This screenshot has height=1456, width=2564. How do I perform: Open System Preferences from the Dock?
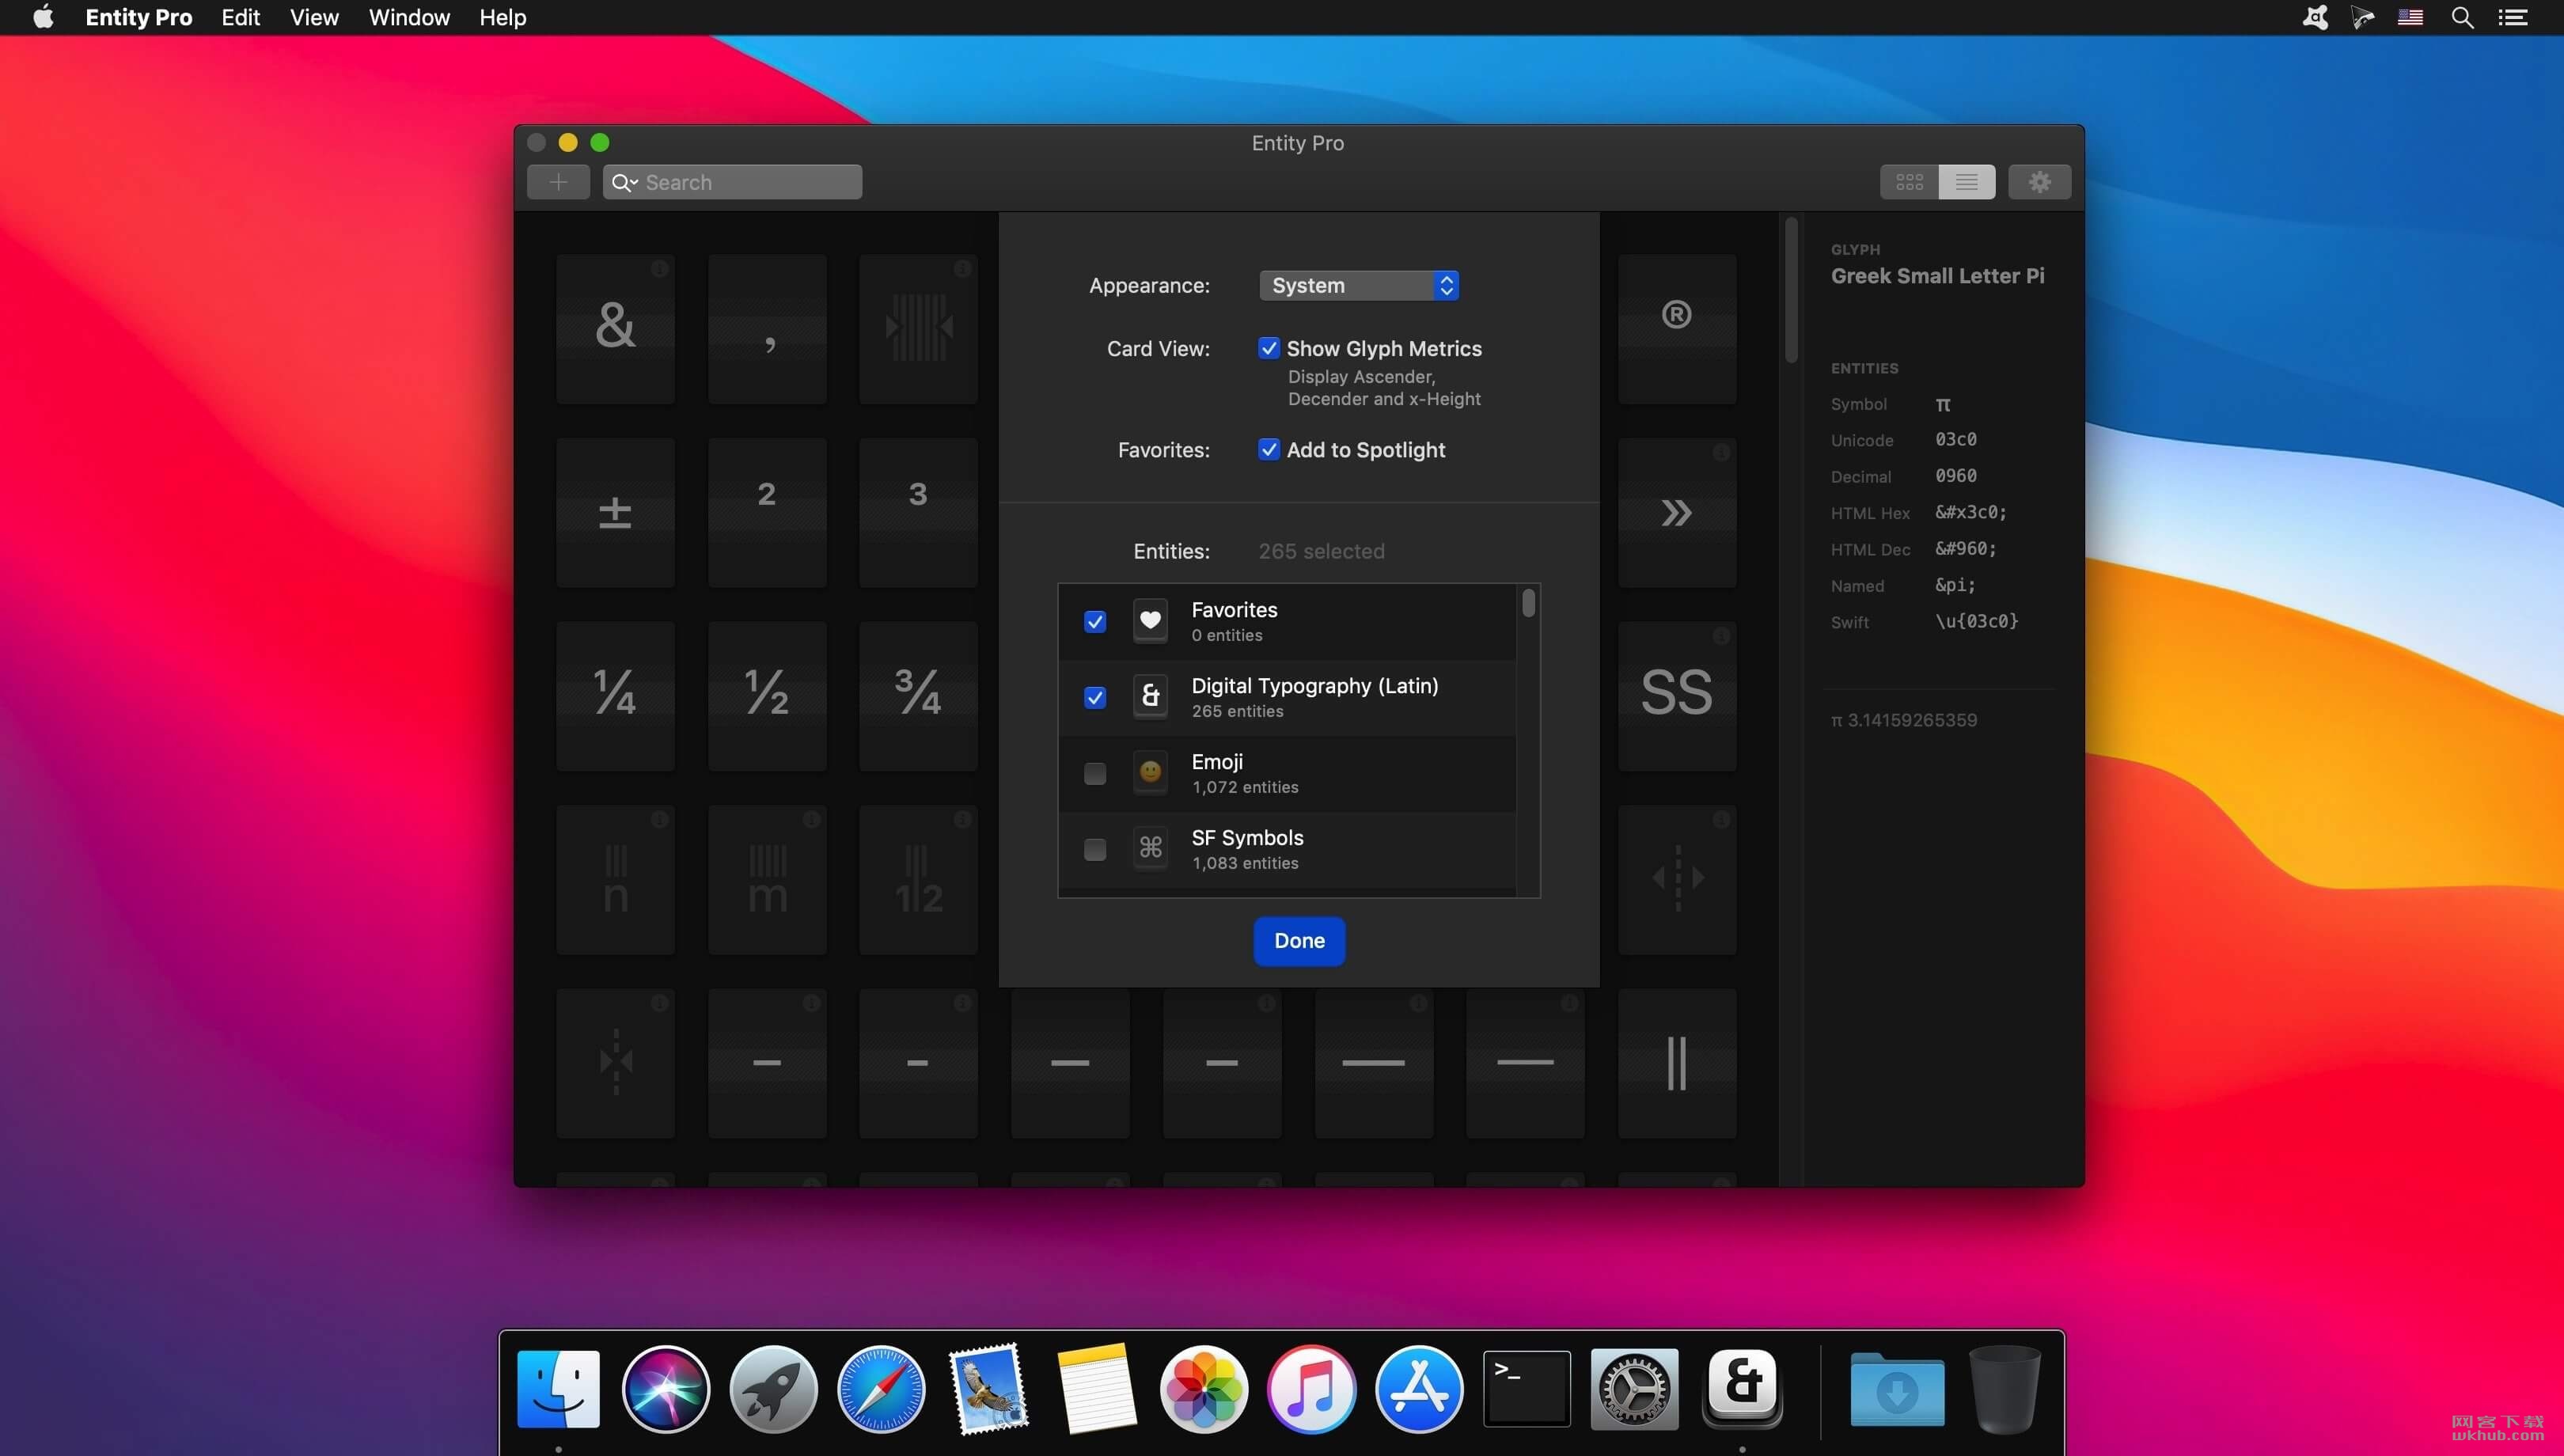pyautogui.click(x=1634, y=1389)
